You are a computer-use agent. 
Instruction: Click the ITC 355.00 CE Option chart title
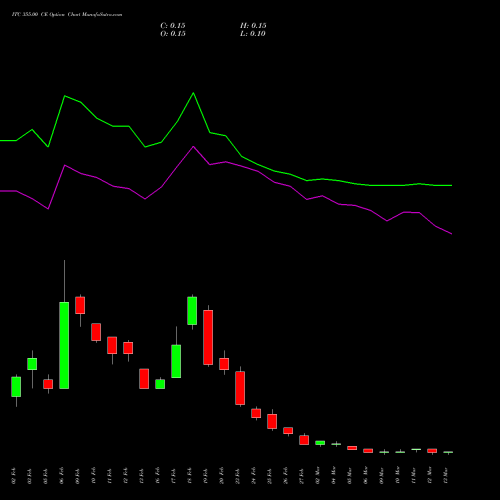coord(67,15)
